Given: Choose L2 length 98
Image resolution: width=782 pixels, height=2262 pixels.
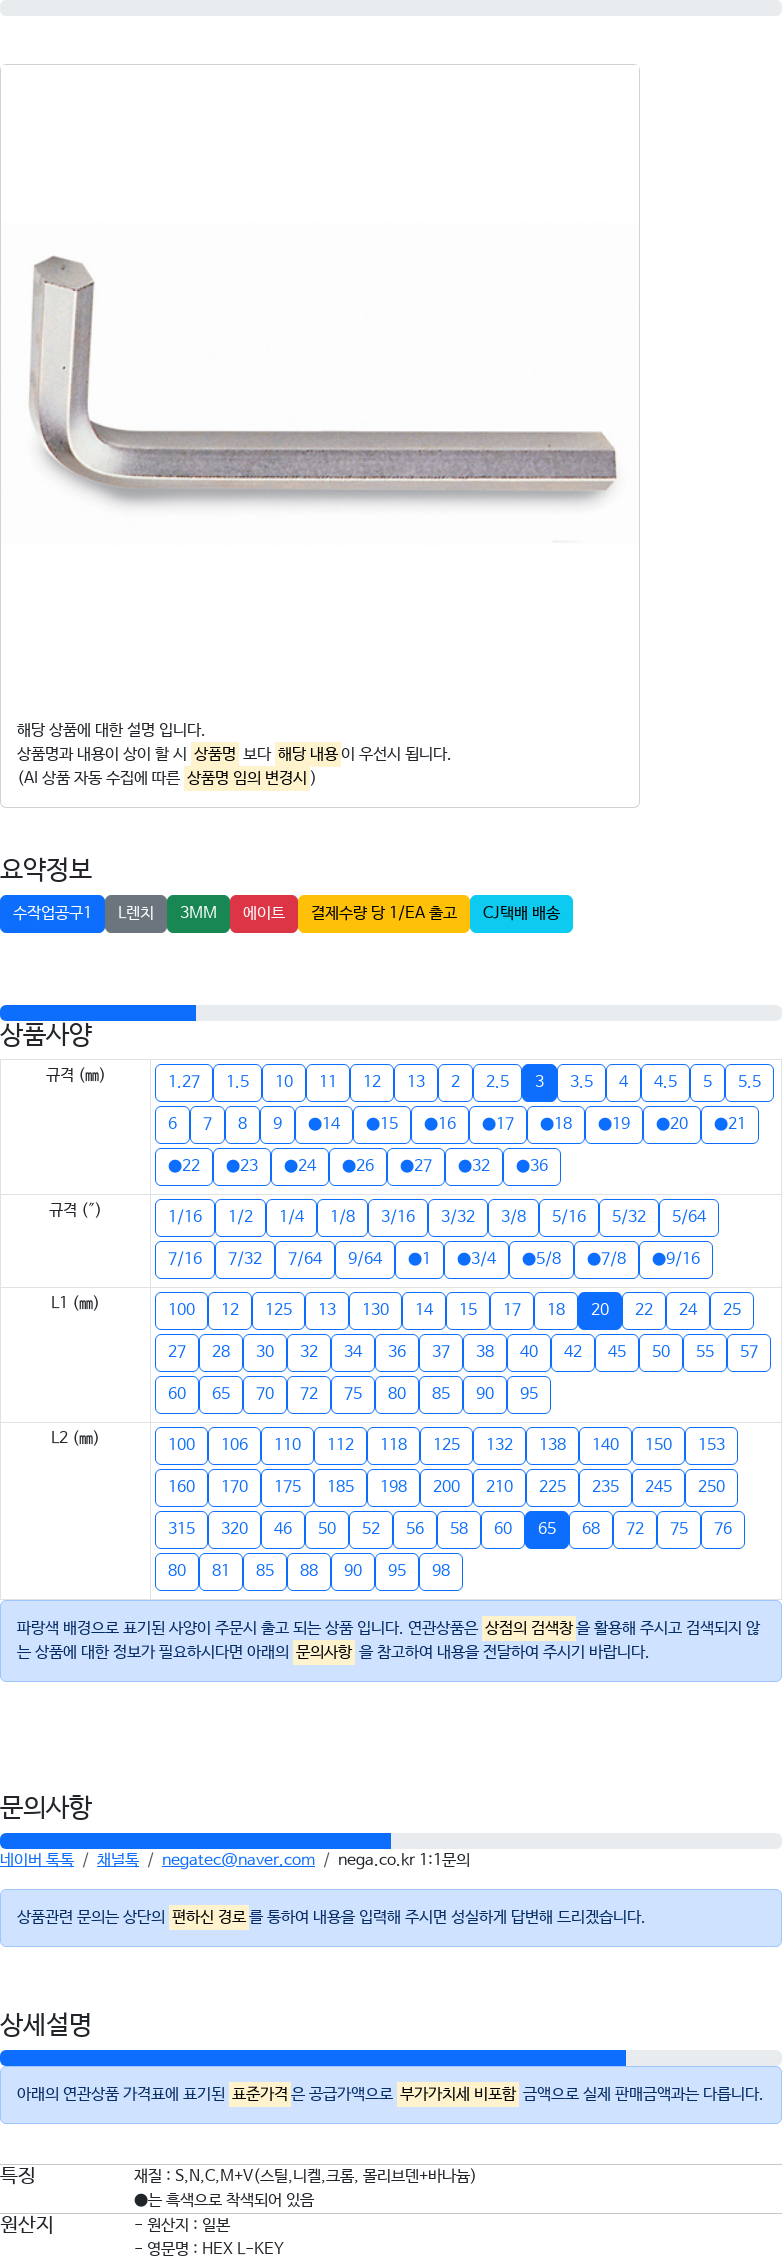Looking at the screenshot, I should coord(441,1571).
